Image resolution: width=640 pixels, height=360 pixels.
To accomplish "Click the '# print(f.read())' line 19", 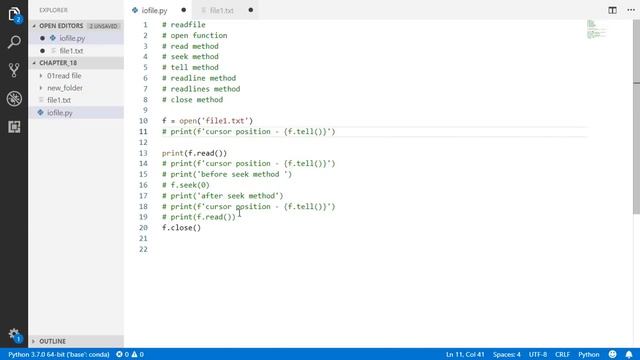I will [x=199, y=217].
